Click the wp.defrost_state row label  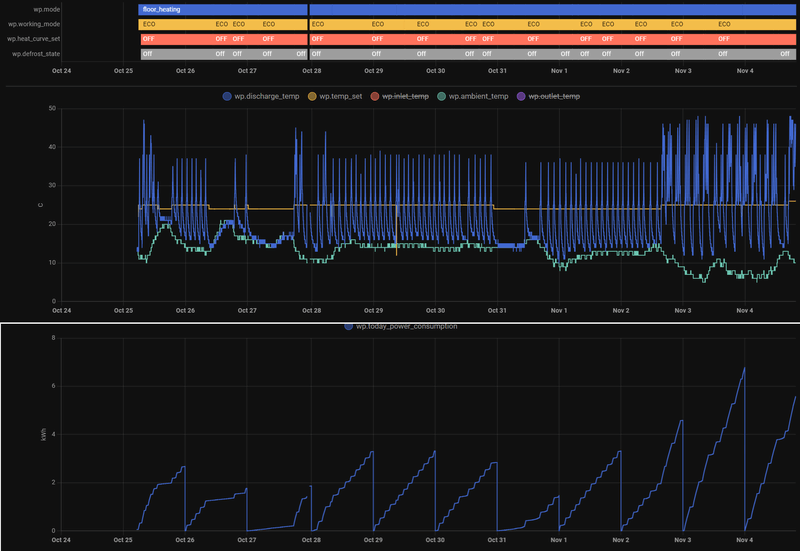point(36,54)
